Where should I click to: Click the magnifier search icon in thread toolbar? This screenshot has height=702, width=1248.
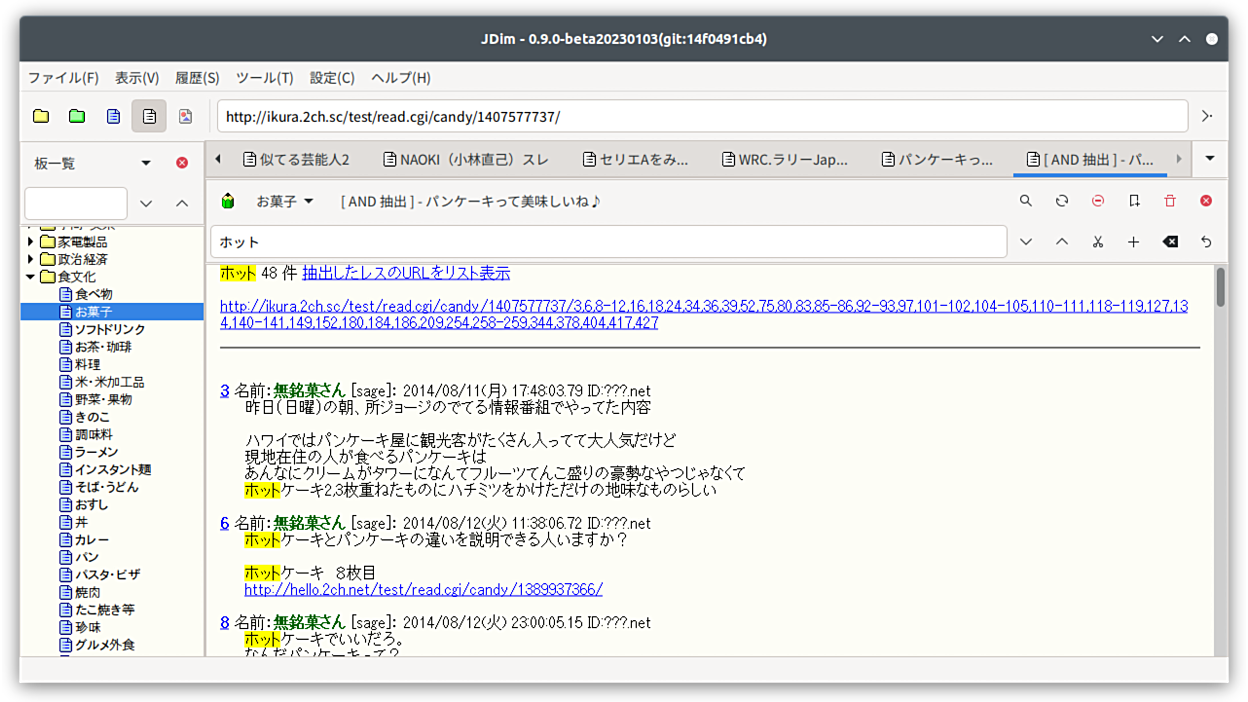coord(1026,201)
